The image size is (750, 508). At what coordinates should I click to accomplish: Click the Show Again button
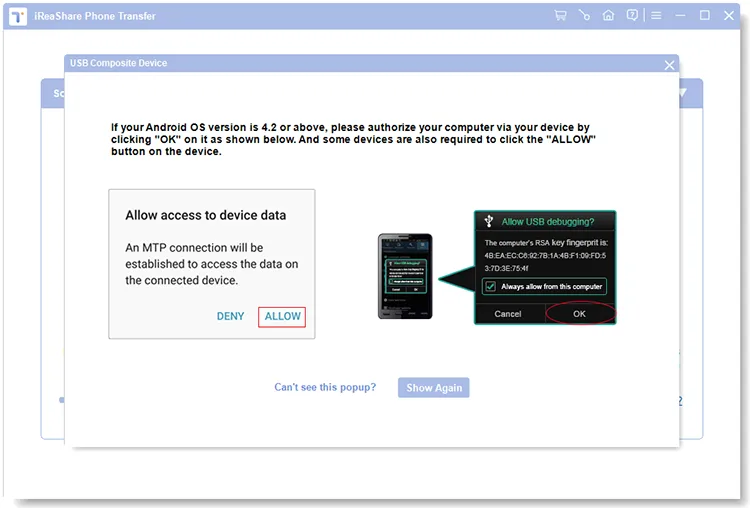[433, 387]
